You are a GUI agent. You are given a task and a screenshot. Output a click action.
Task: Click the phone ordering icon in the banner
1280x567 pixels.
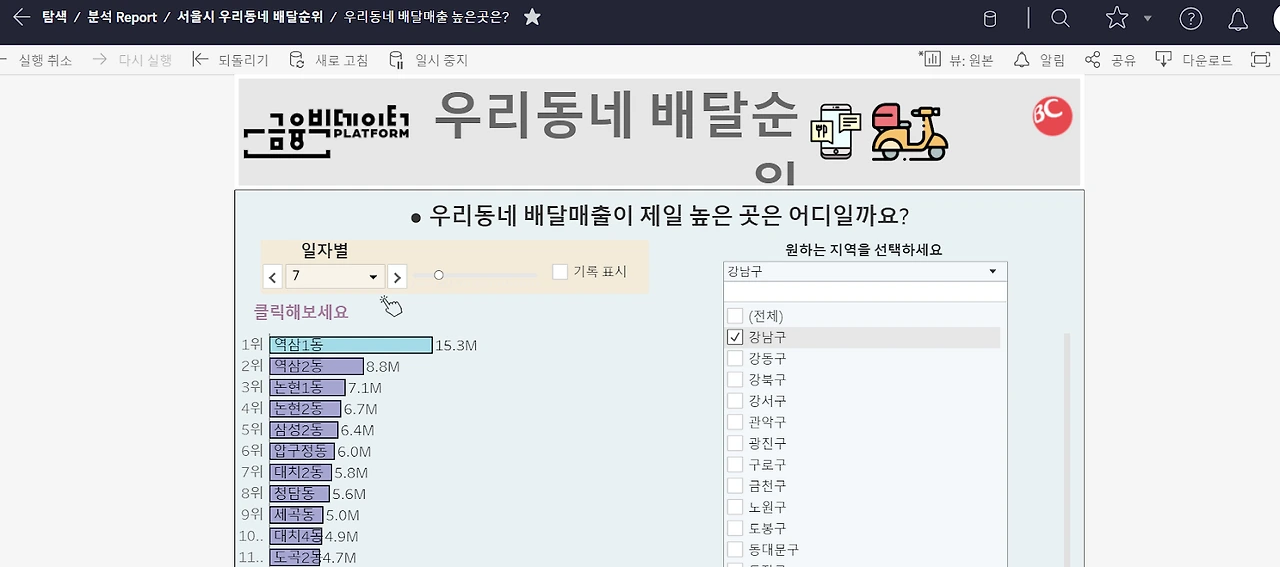point(838,131)
